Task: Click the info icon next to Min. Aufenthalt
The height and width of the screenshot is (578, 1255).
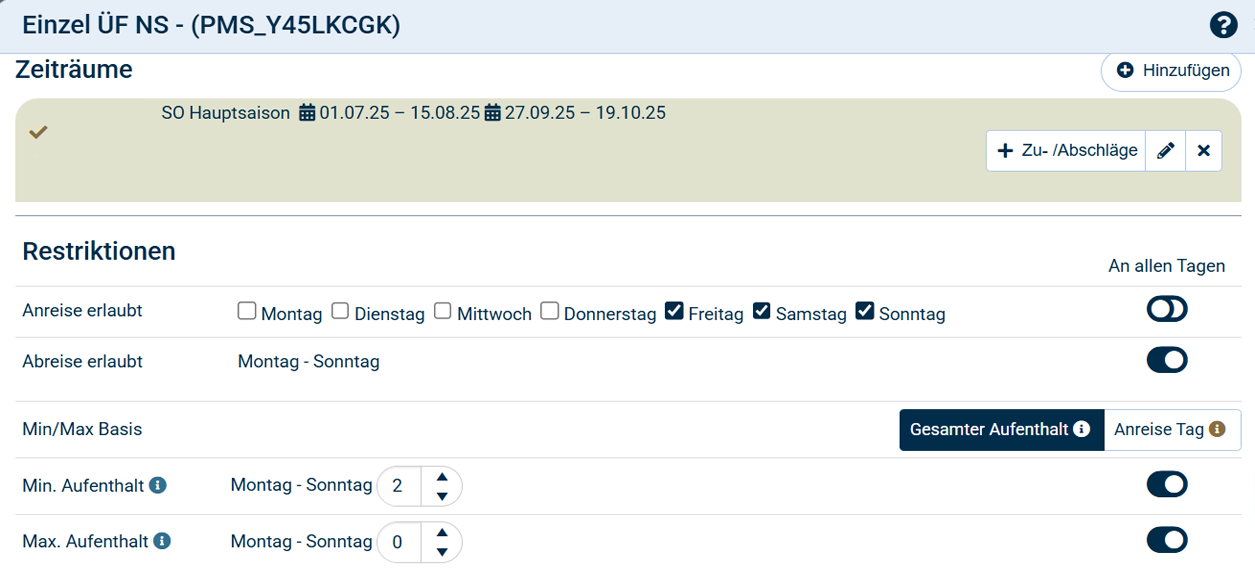Action: click(158, 486)
